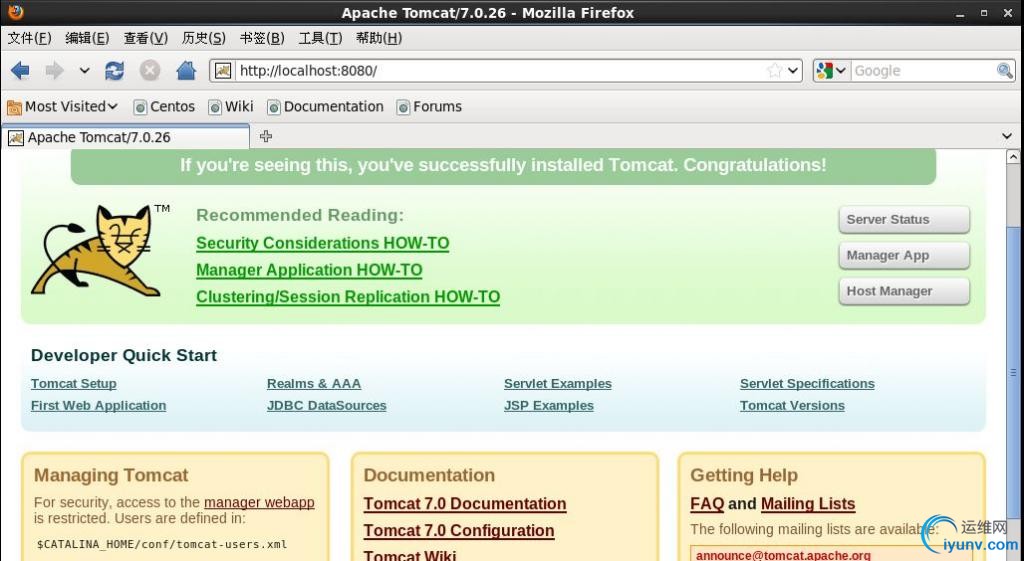
Task: Open the Realms & AAA link
Action: click(314, 383)
